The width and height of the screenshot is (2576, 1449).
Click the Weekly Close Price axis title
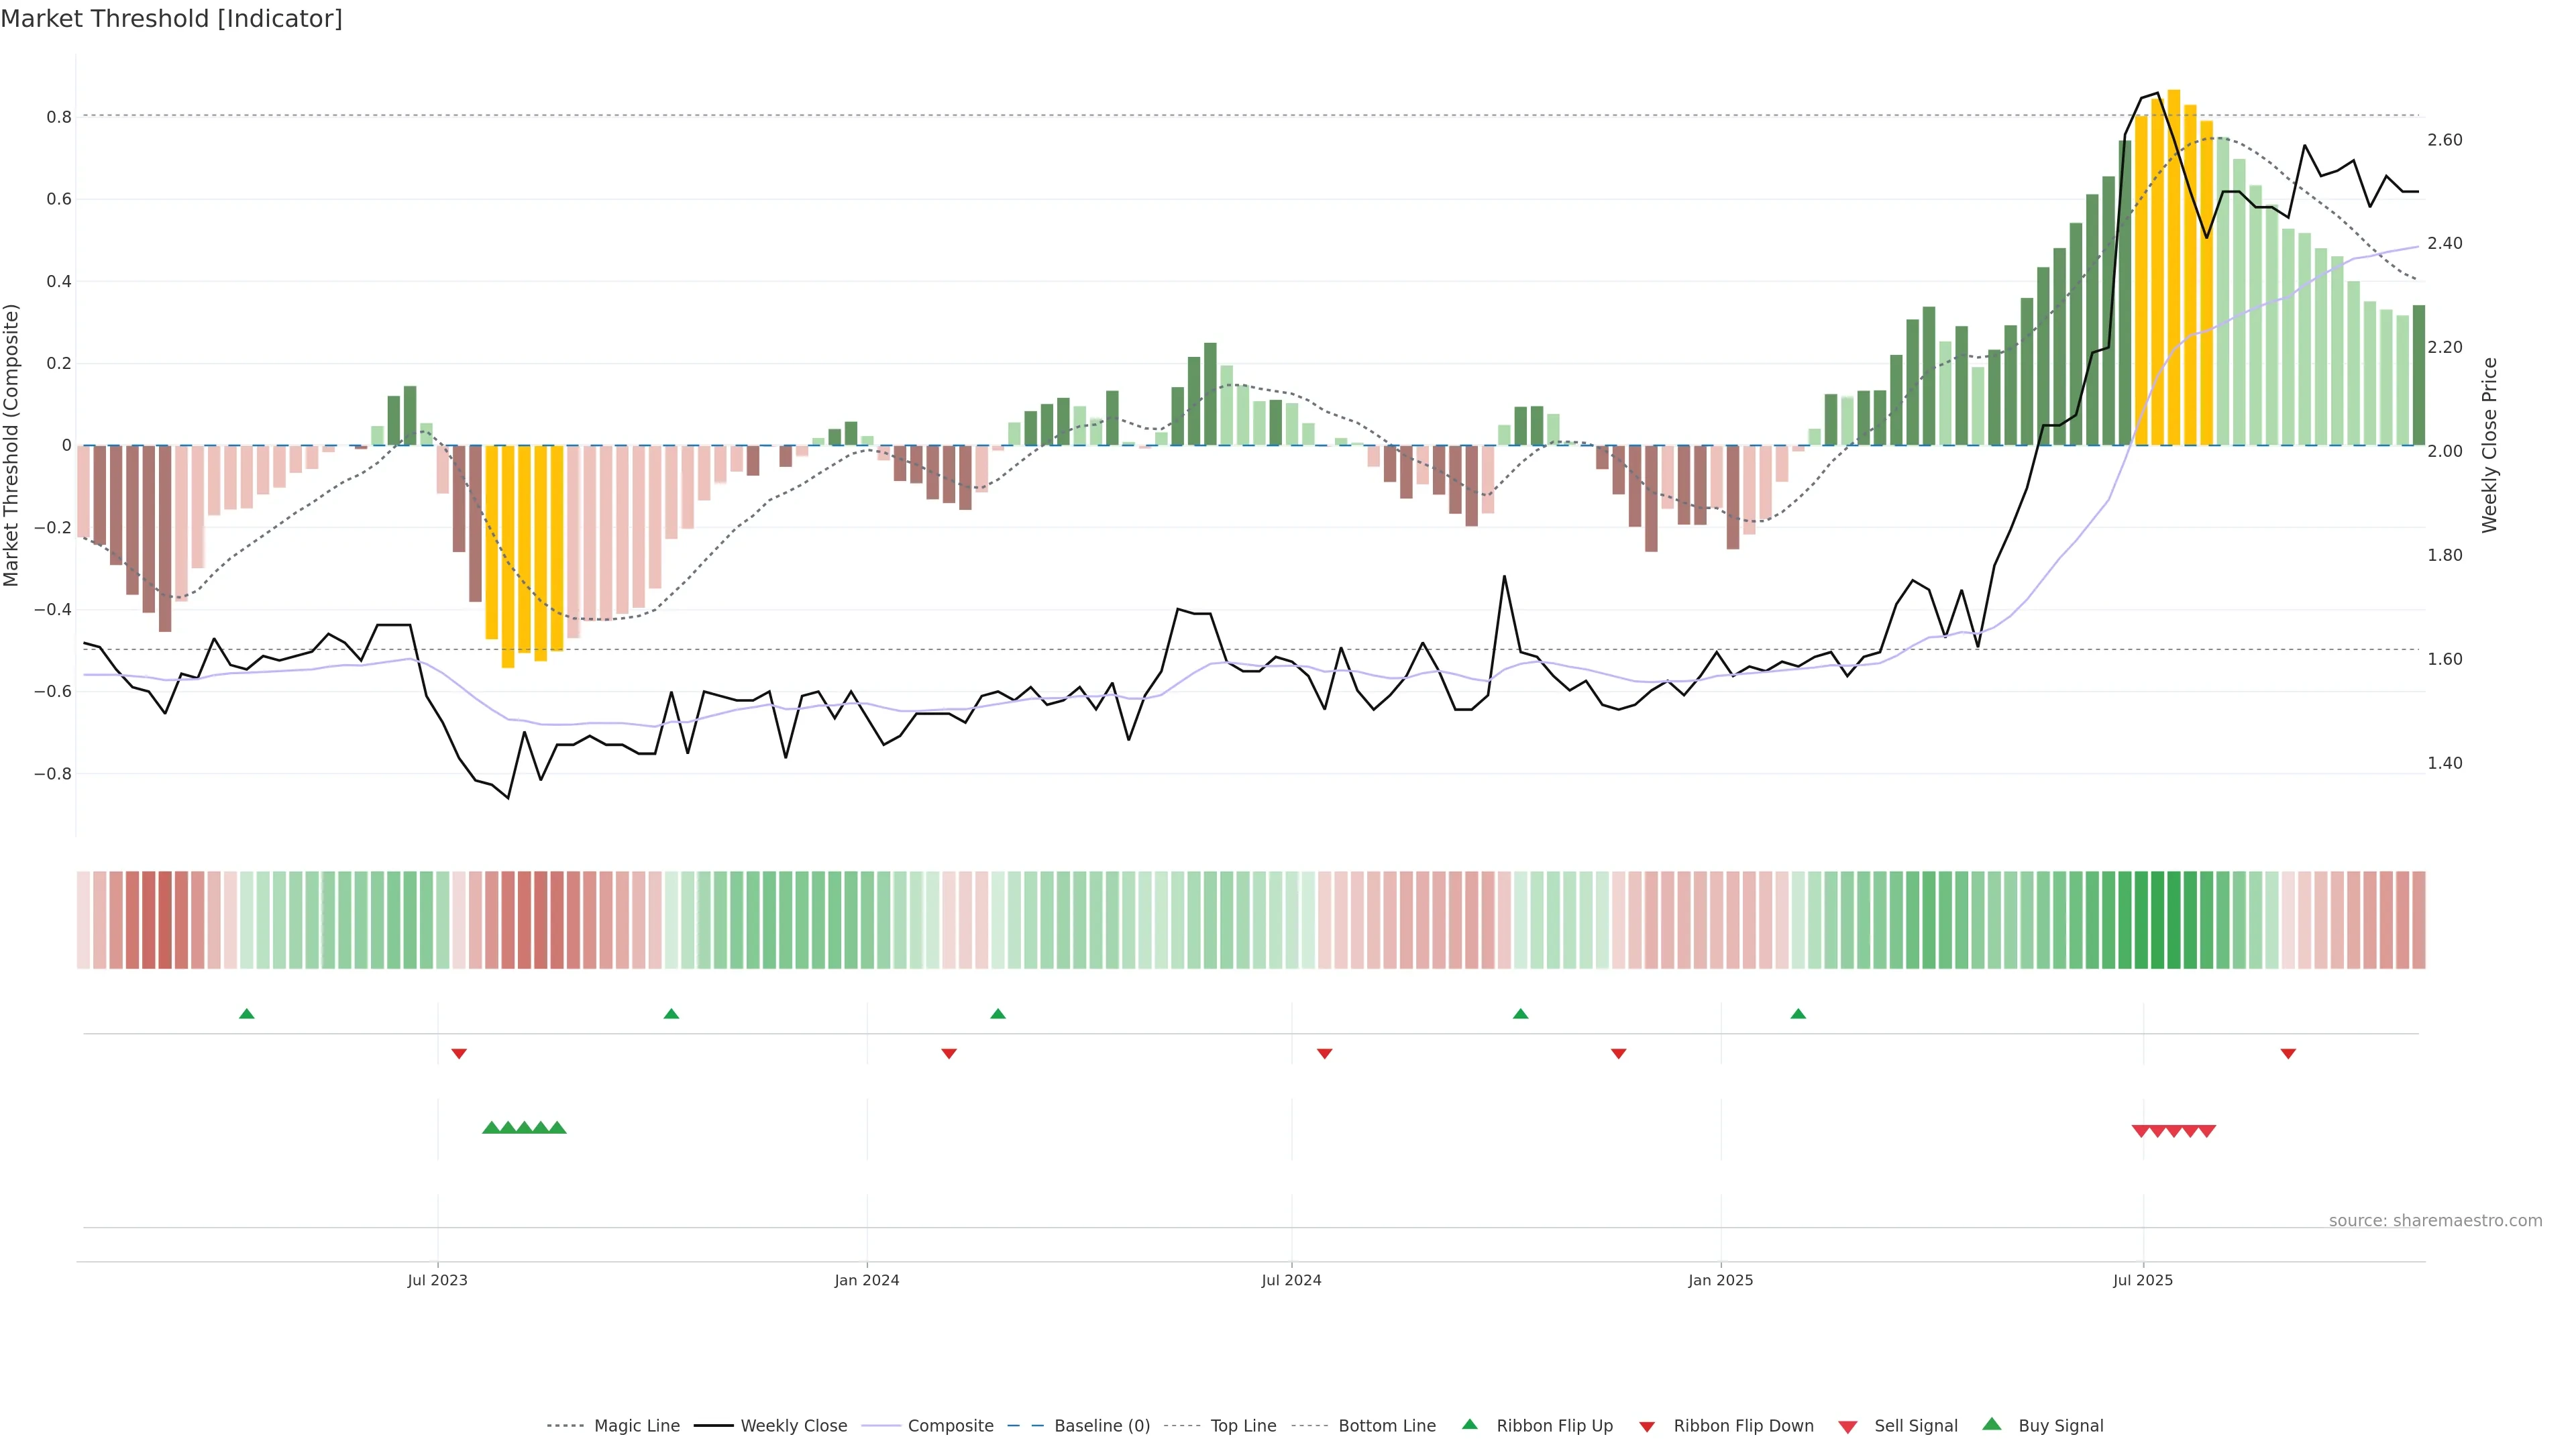click(2489, 445)
